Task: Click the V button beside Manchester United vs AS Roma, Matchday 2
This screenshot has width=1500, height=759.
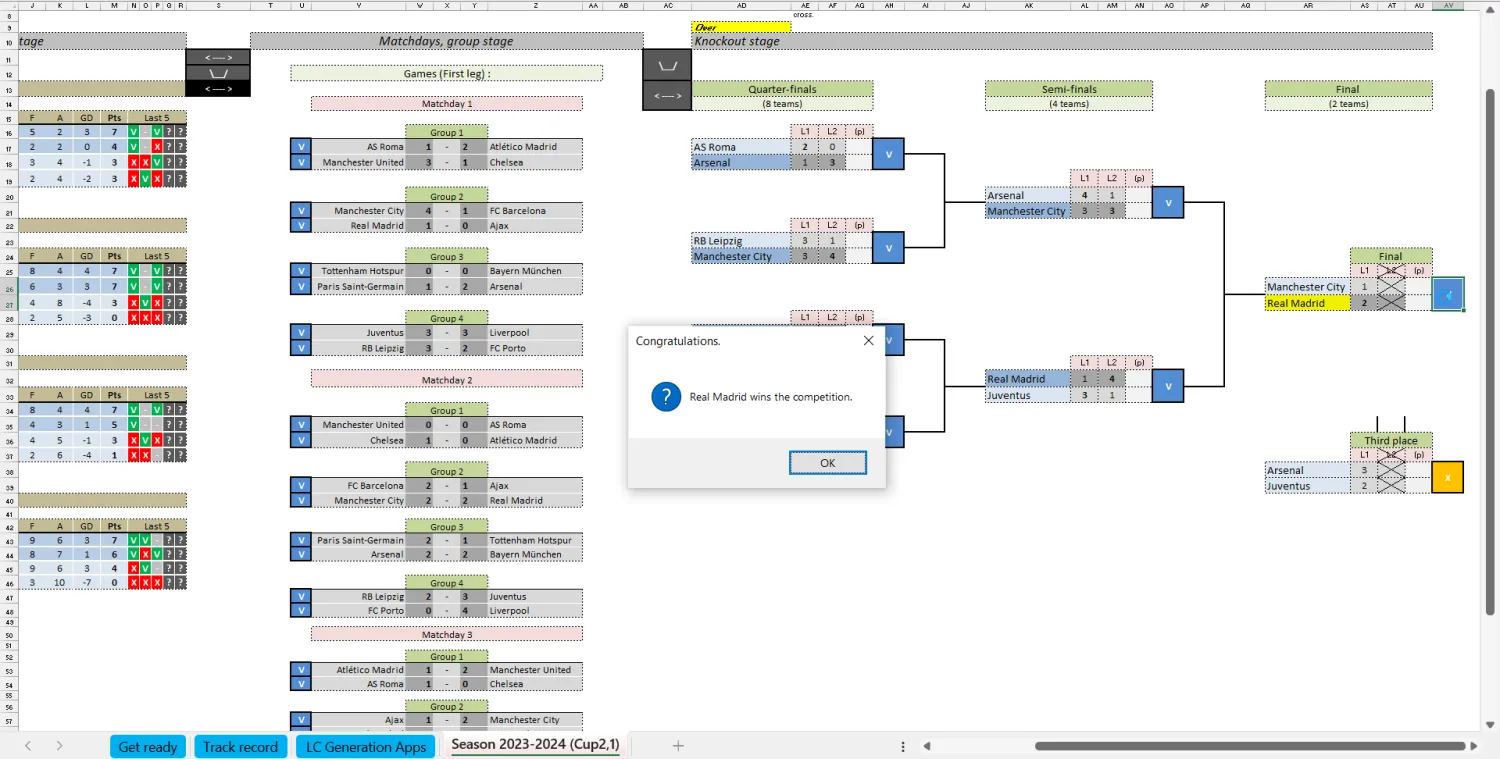Action: 300,425
